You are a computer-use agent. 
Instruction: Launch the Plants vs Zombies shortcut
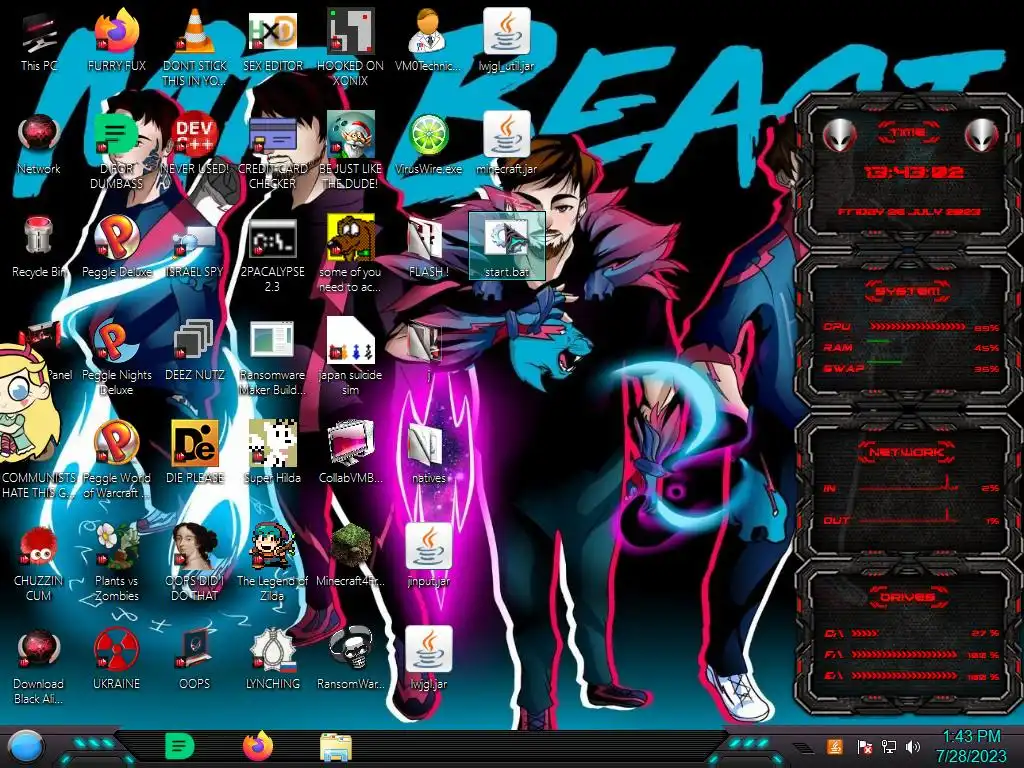click(116, 563)
